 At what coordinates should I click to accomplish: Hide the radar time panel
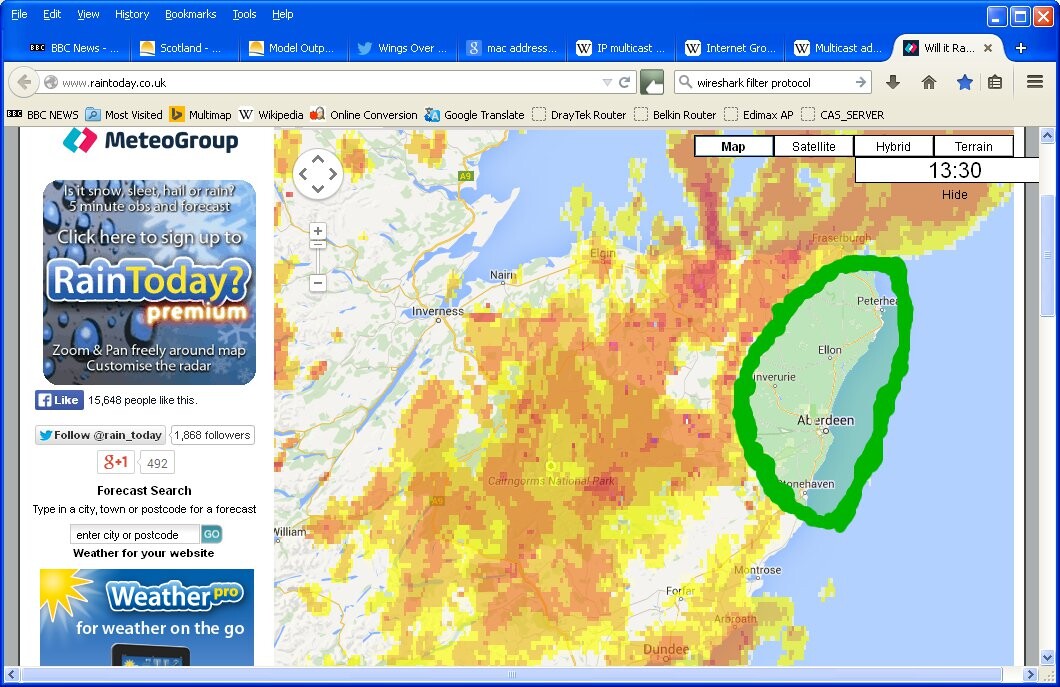(x=955, y=195)
